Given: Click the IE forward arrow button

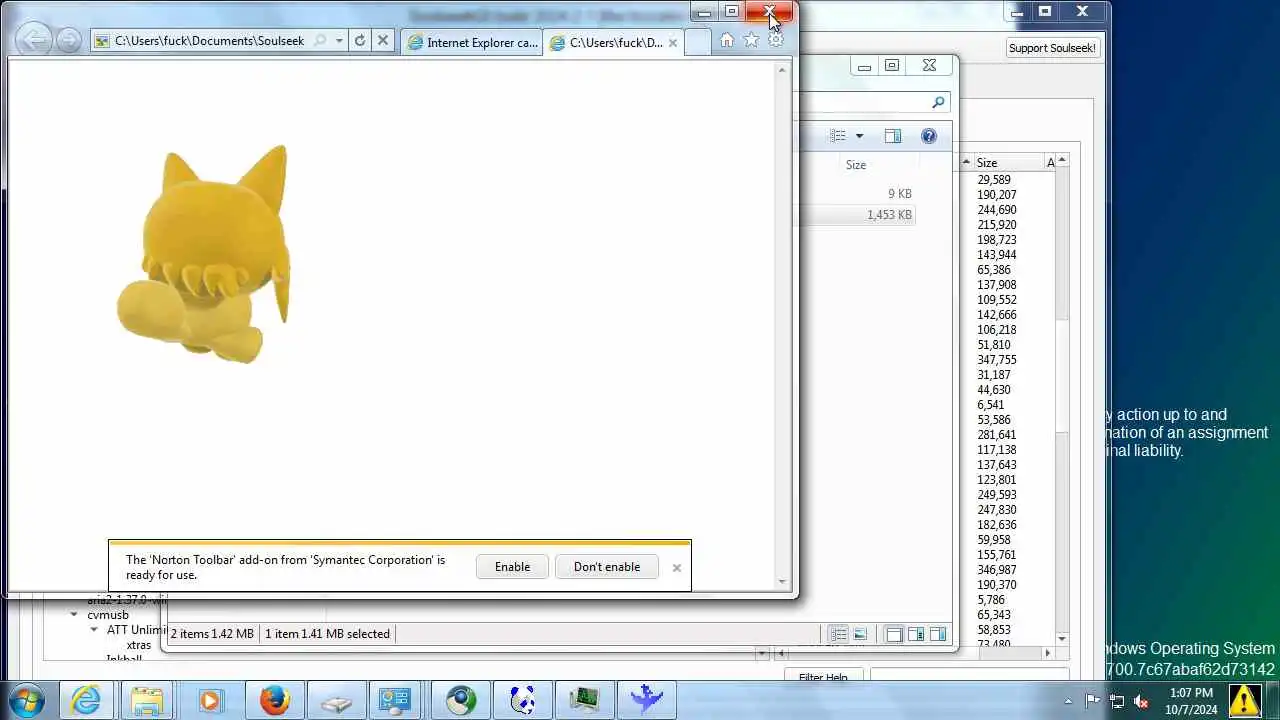Looking at the screenshot, I should pyautogui.click(x=69, y=40).
